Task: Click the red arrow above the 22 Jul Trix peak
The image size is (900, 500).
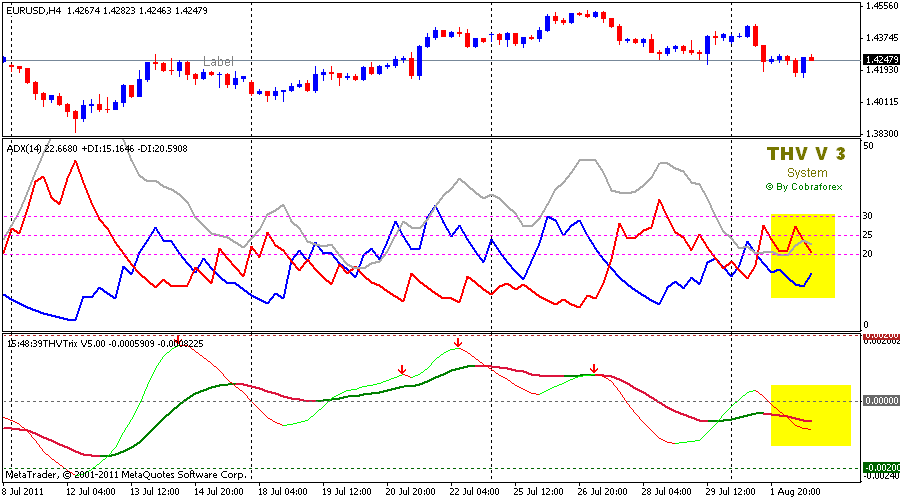Action: click(458, 344)
